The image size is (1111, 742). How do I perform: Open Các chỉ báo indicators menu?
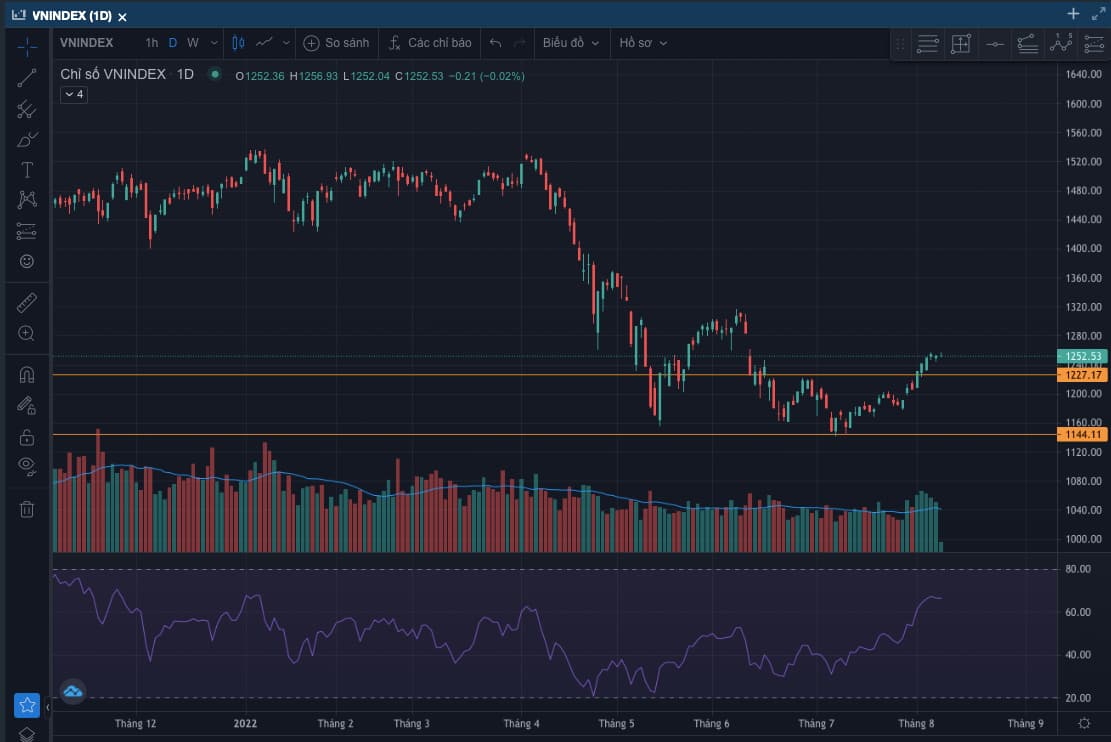pyautogui.click(x=430, y=43)
